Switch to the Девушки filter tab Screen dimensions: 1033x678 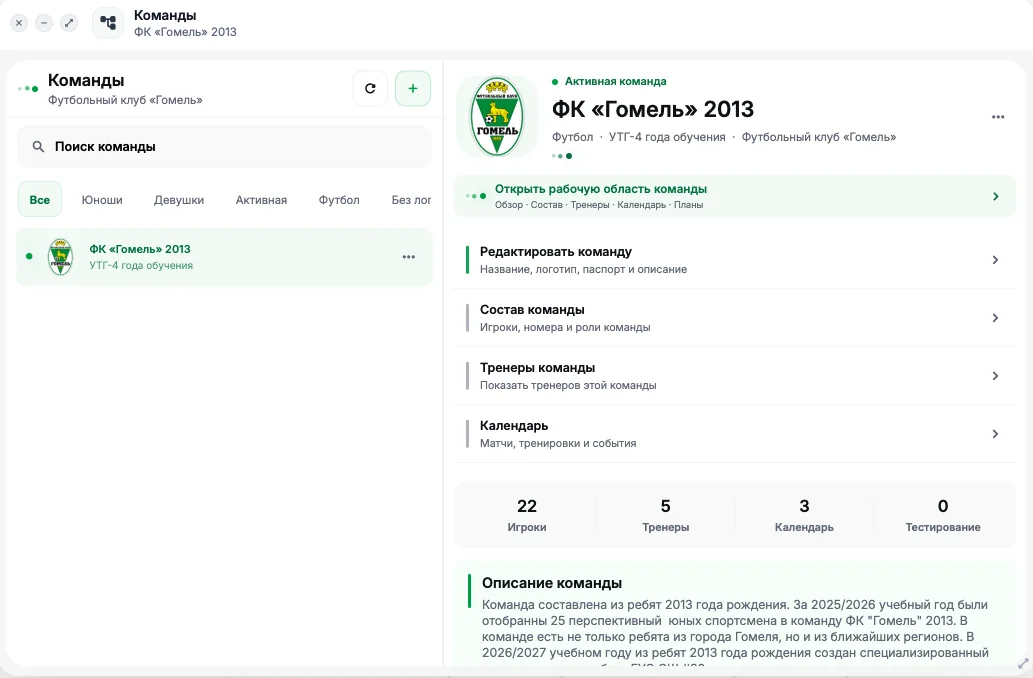click(x=179, y=200)
